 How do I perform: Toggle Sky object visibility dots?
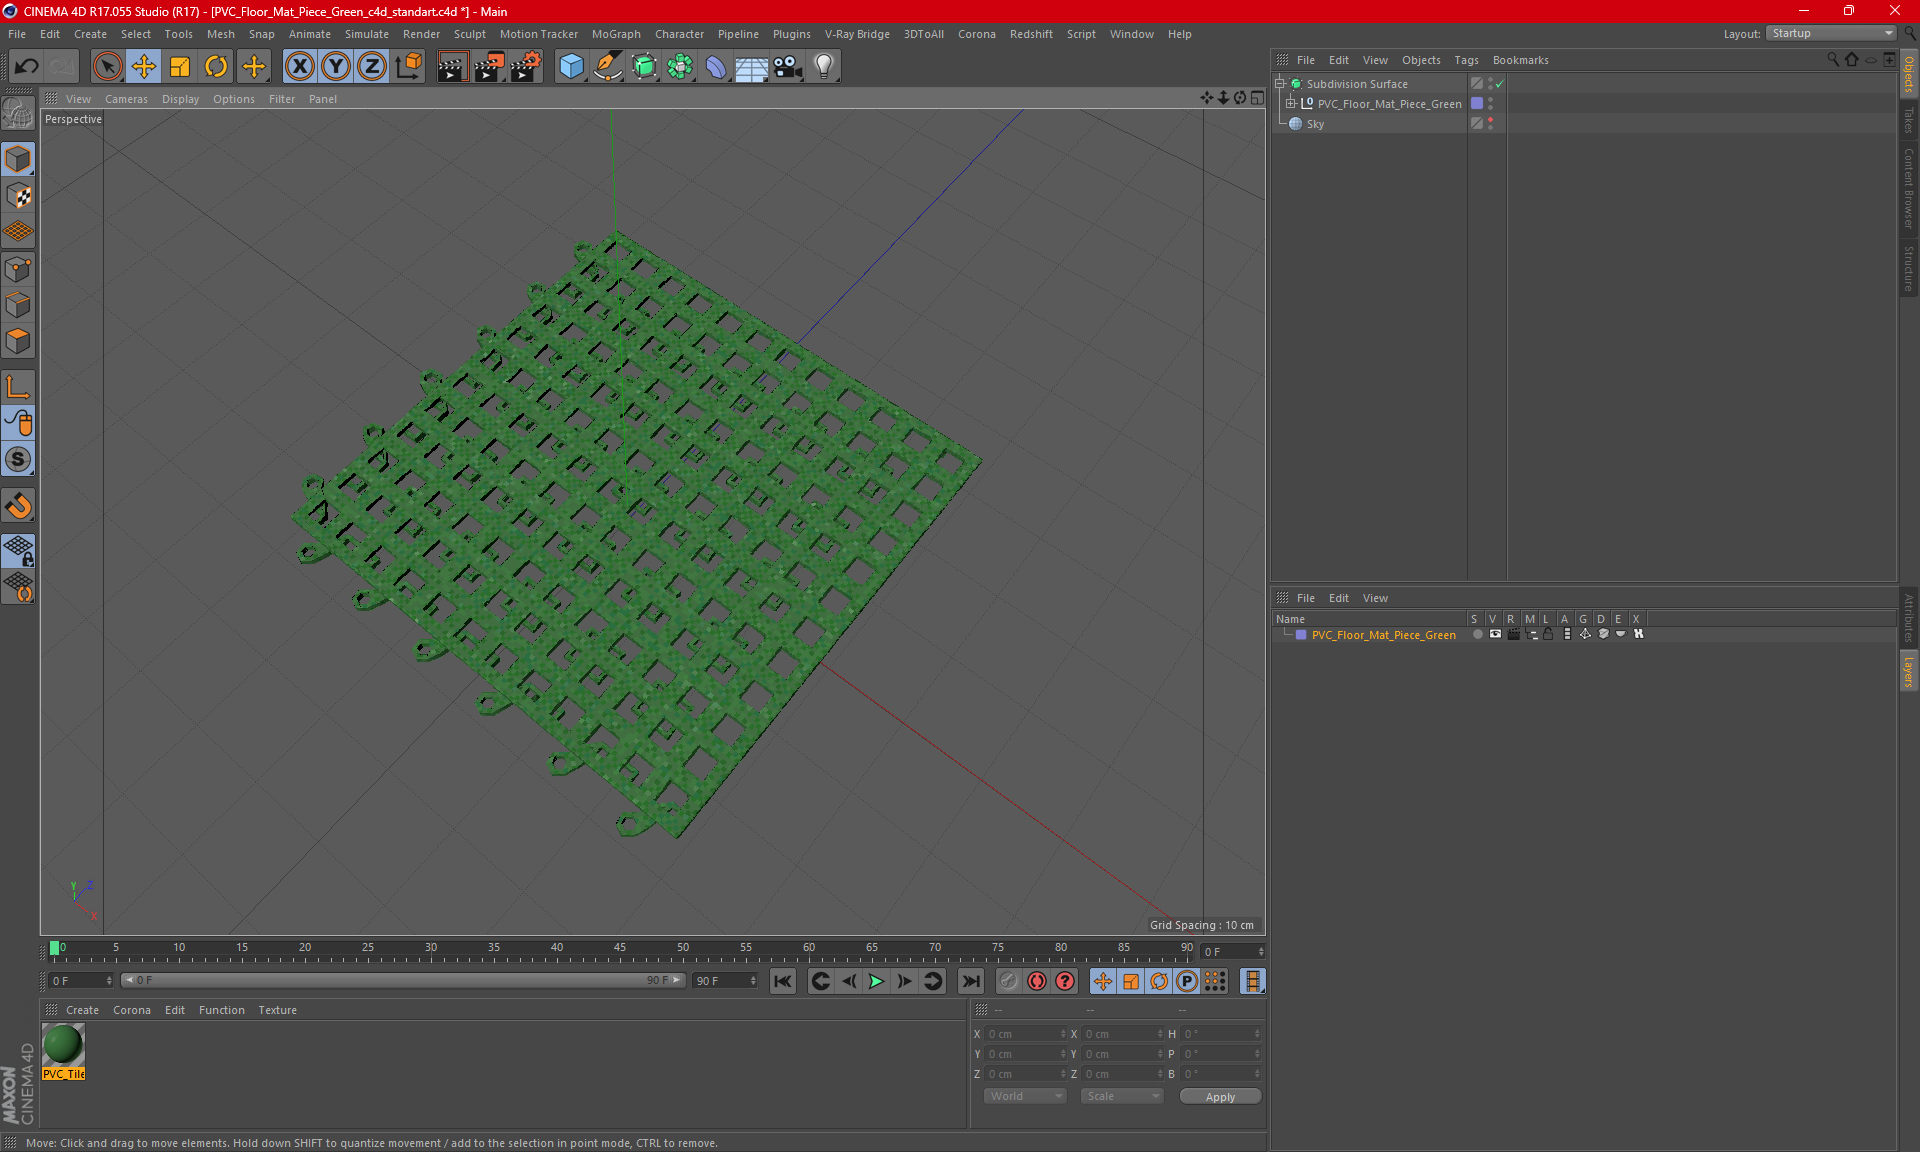pyautogui.click(x=1490, y=123)
